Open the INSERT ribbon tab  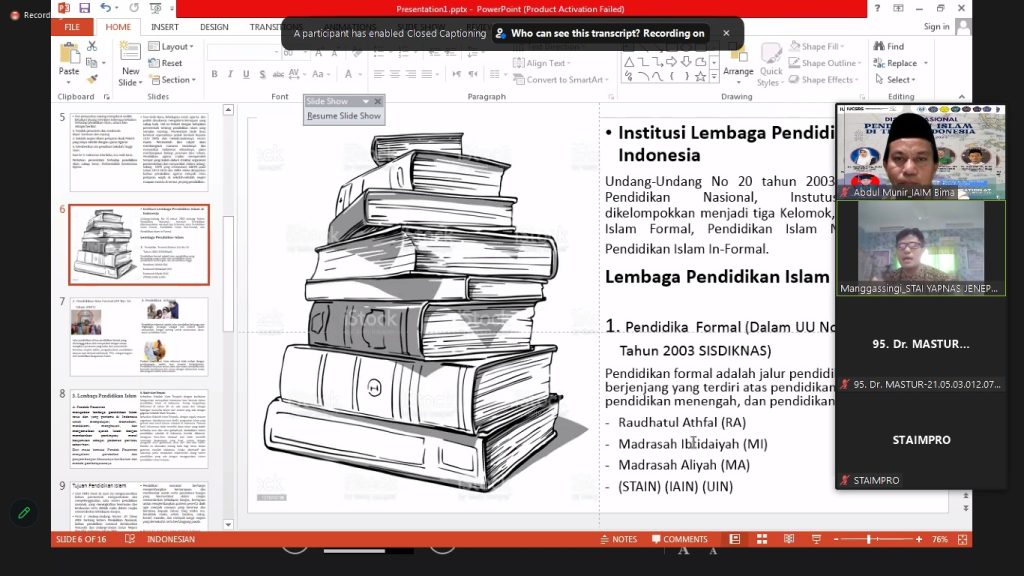[x=165, y=27]
